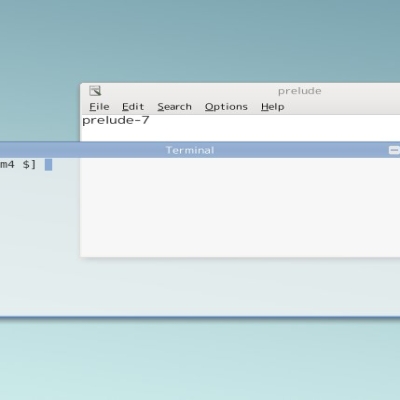Open the Search menu in prelude window
Screen dimensions: 400x400
pyautogui.click(x=174, y=107)
